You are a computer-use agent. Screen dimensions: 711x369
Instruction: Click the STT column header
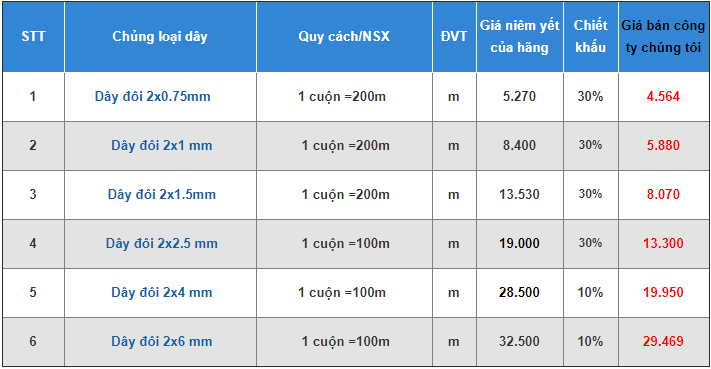coord(33,36)
